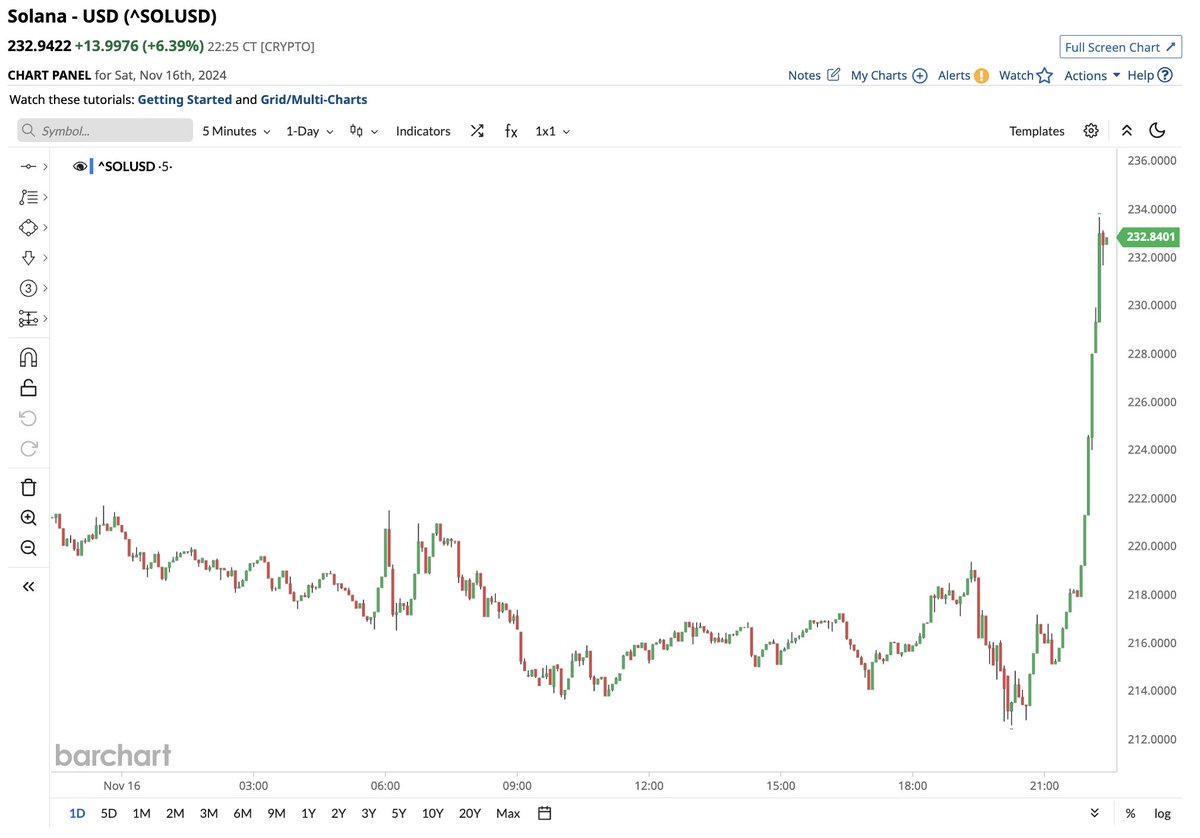This screenshot has height=838, width=1200.
Task: Toggle percent scale mode
Action: (x=1130, y=813)
